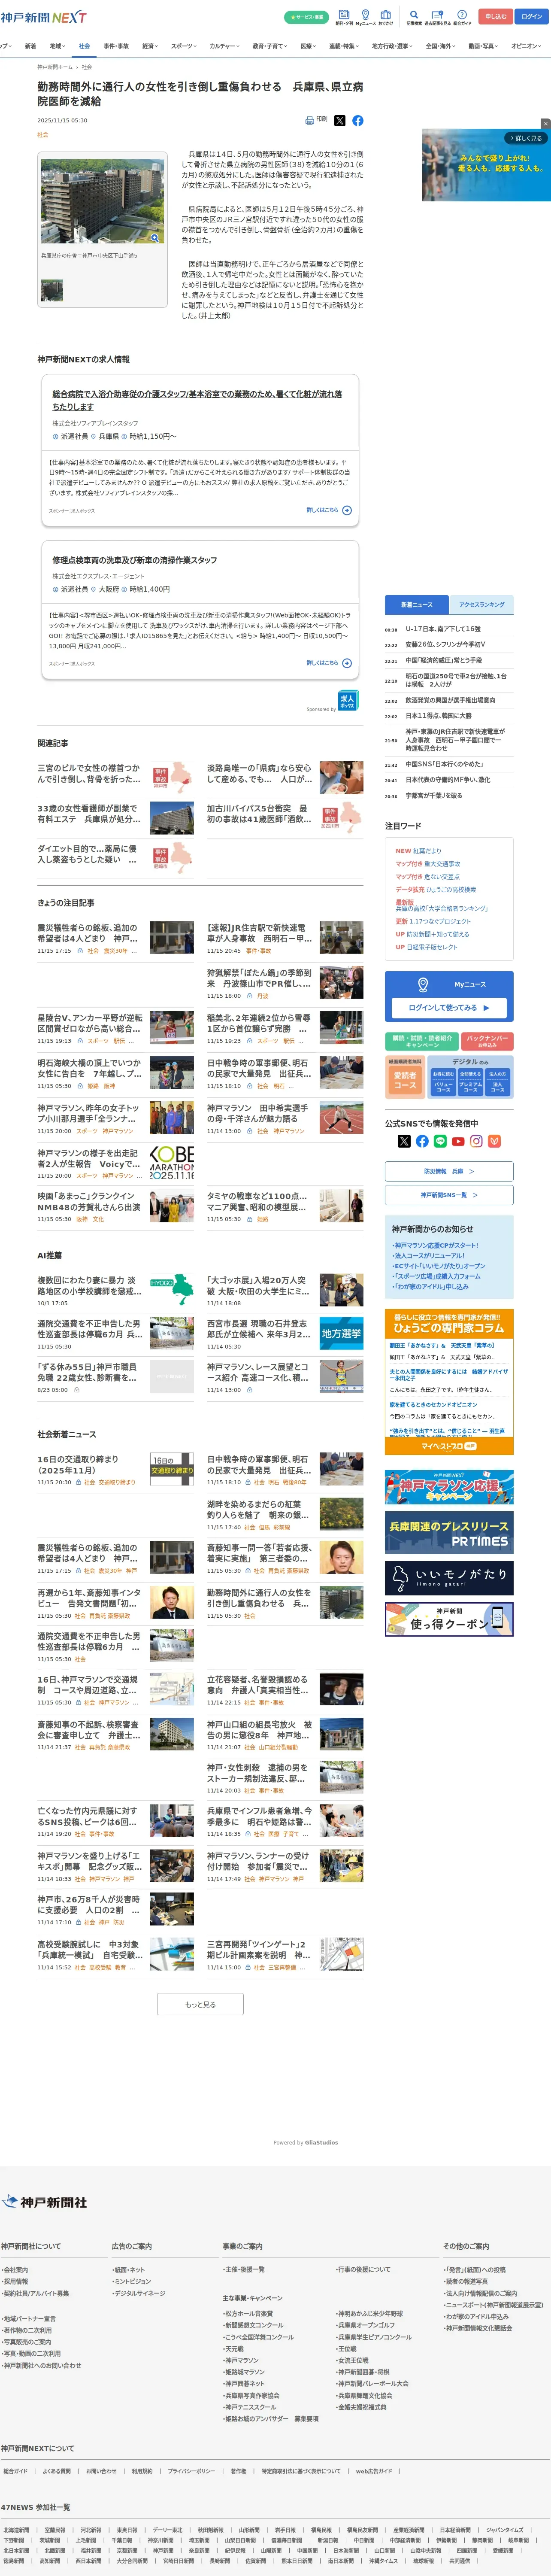The image size is (551, 2576).
Task: Select the 事件・事故 navigation item
Action: tap(116, 46)
